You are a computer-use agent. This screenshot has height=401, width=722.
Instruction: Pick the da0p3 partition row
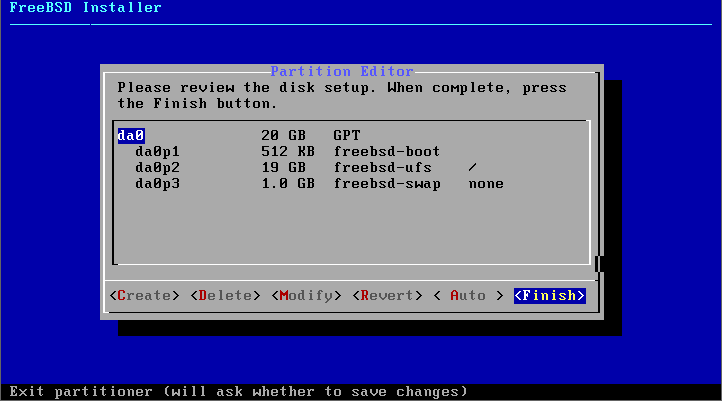[156, 183]
